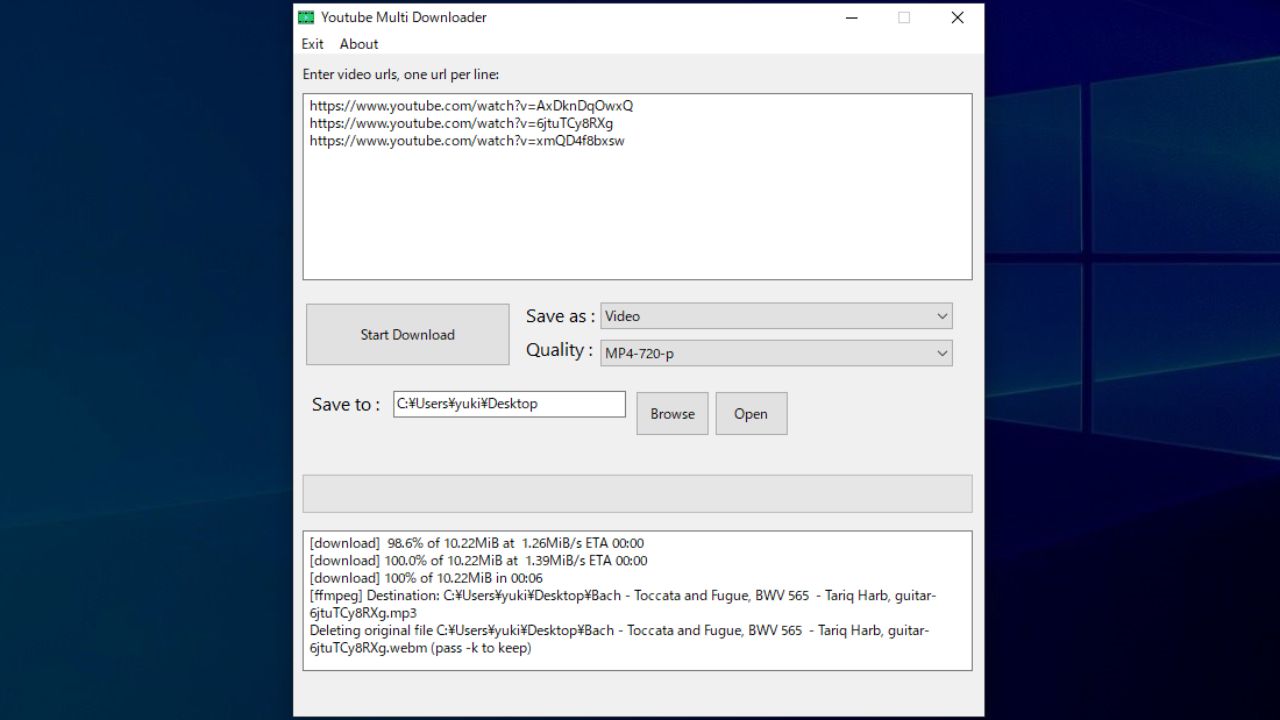Click the 'Deleting original file' log line
Screen dimensions: 1280x720
pyautogui.click(x=619, y=639)
